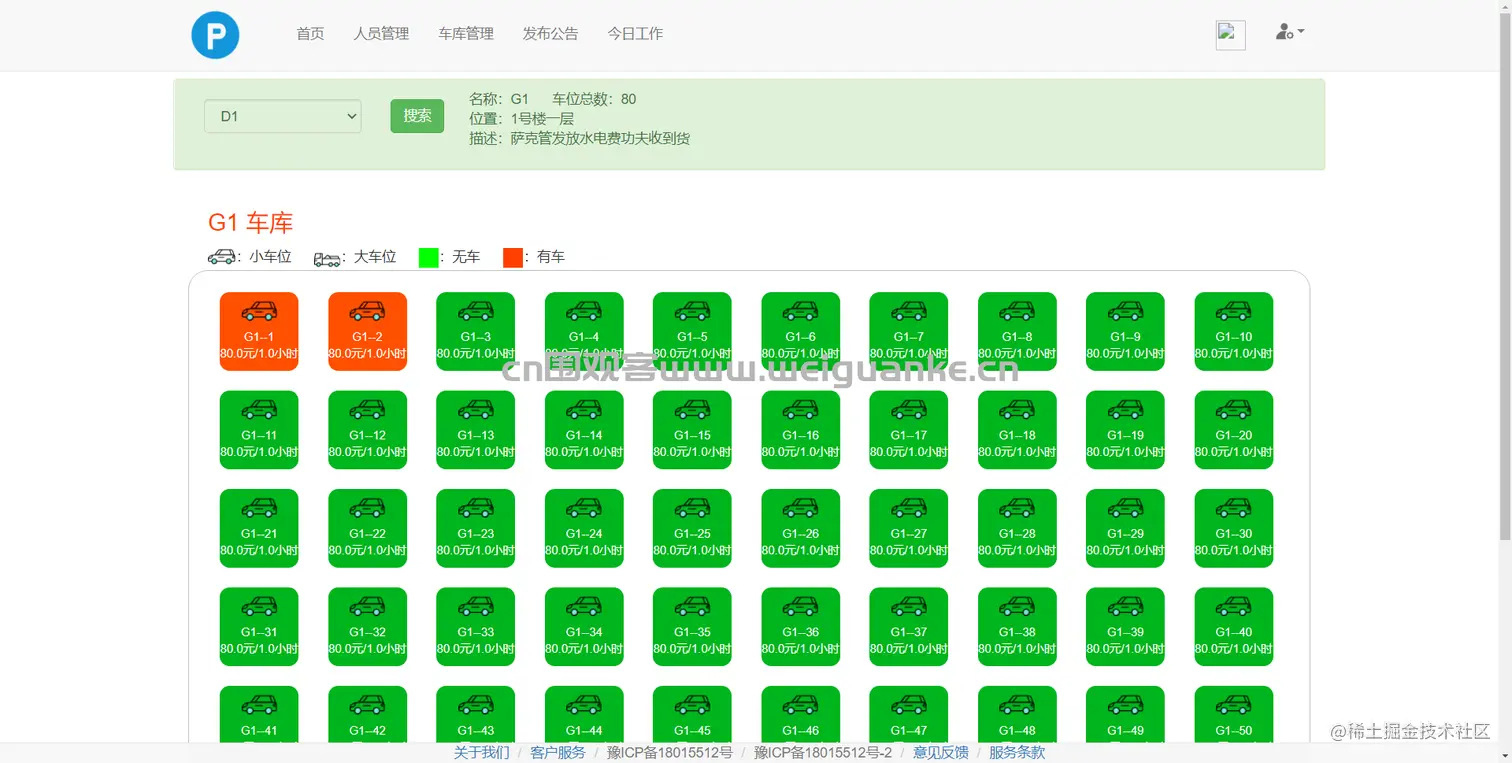This screenshot has height=763, width=1512.
Task: Open the 客户服务 footer link
Action: (558, 753)
